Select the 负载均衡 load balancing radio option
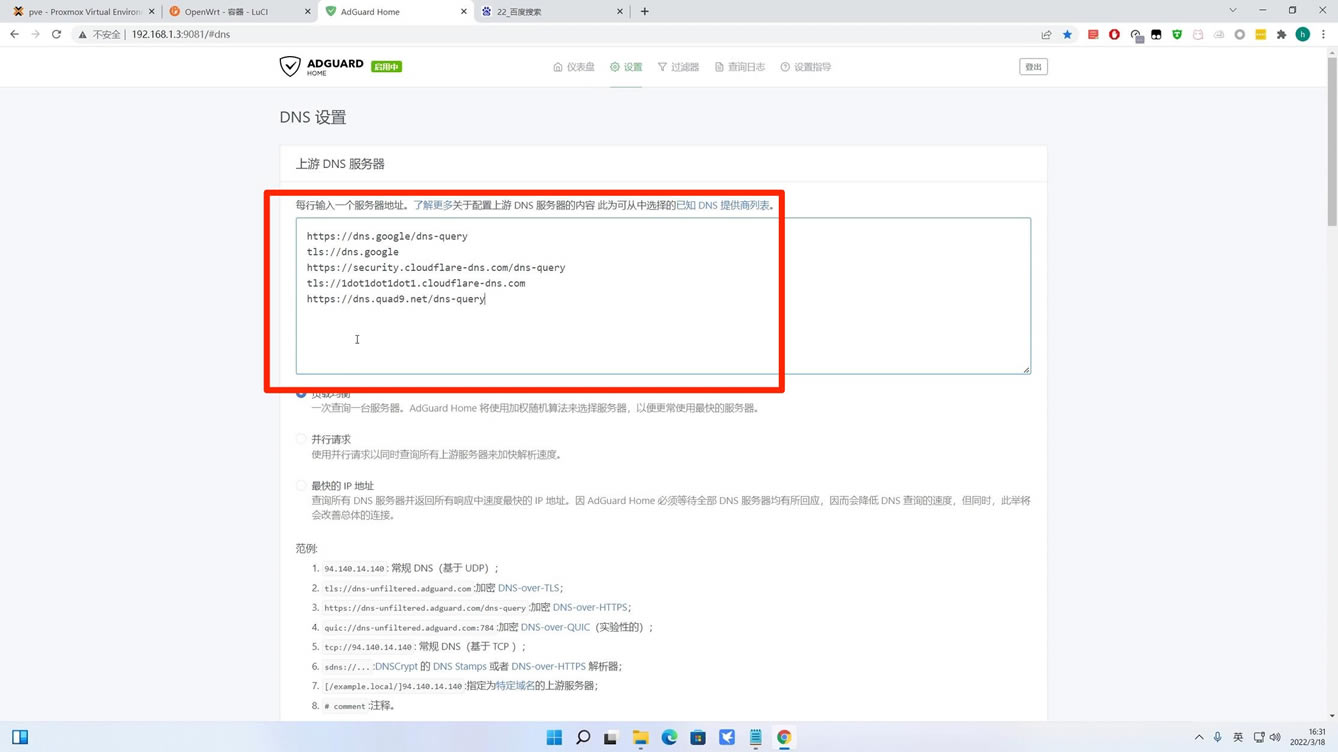The image size is (1338, 752). point(301,393)
